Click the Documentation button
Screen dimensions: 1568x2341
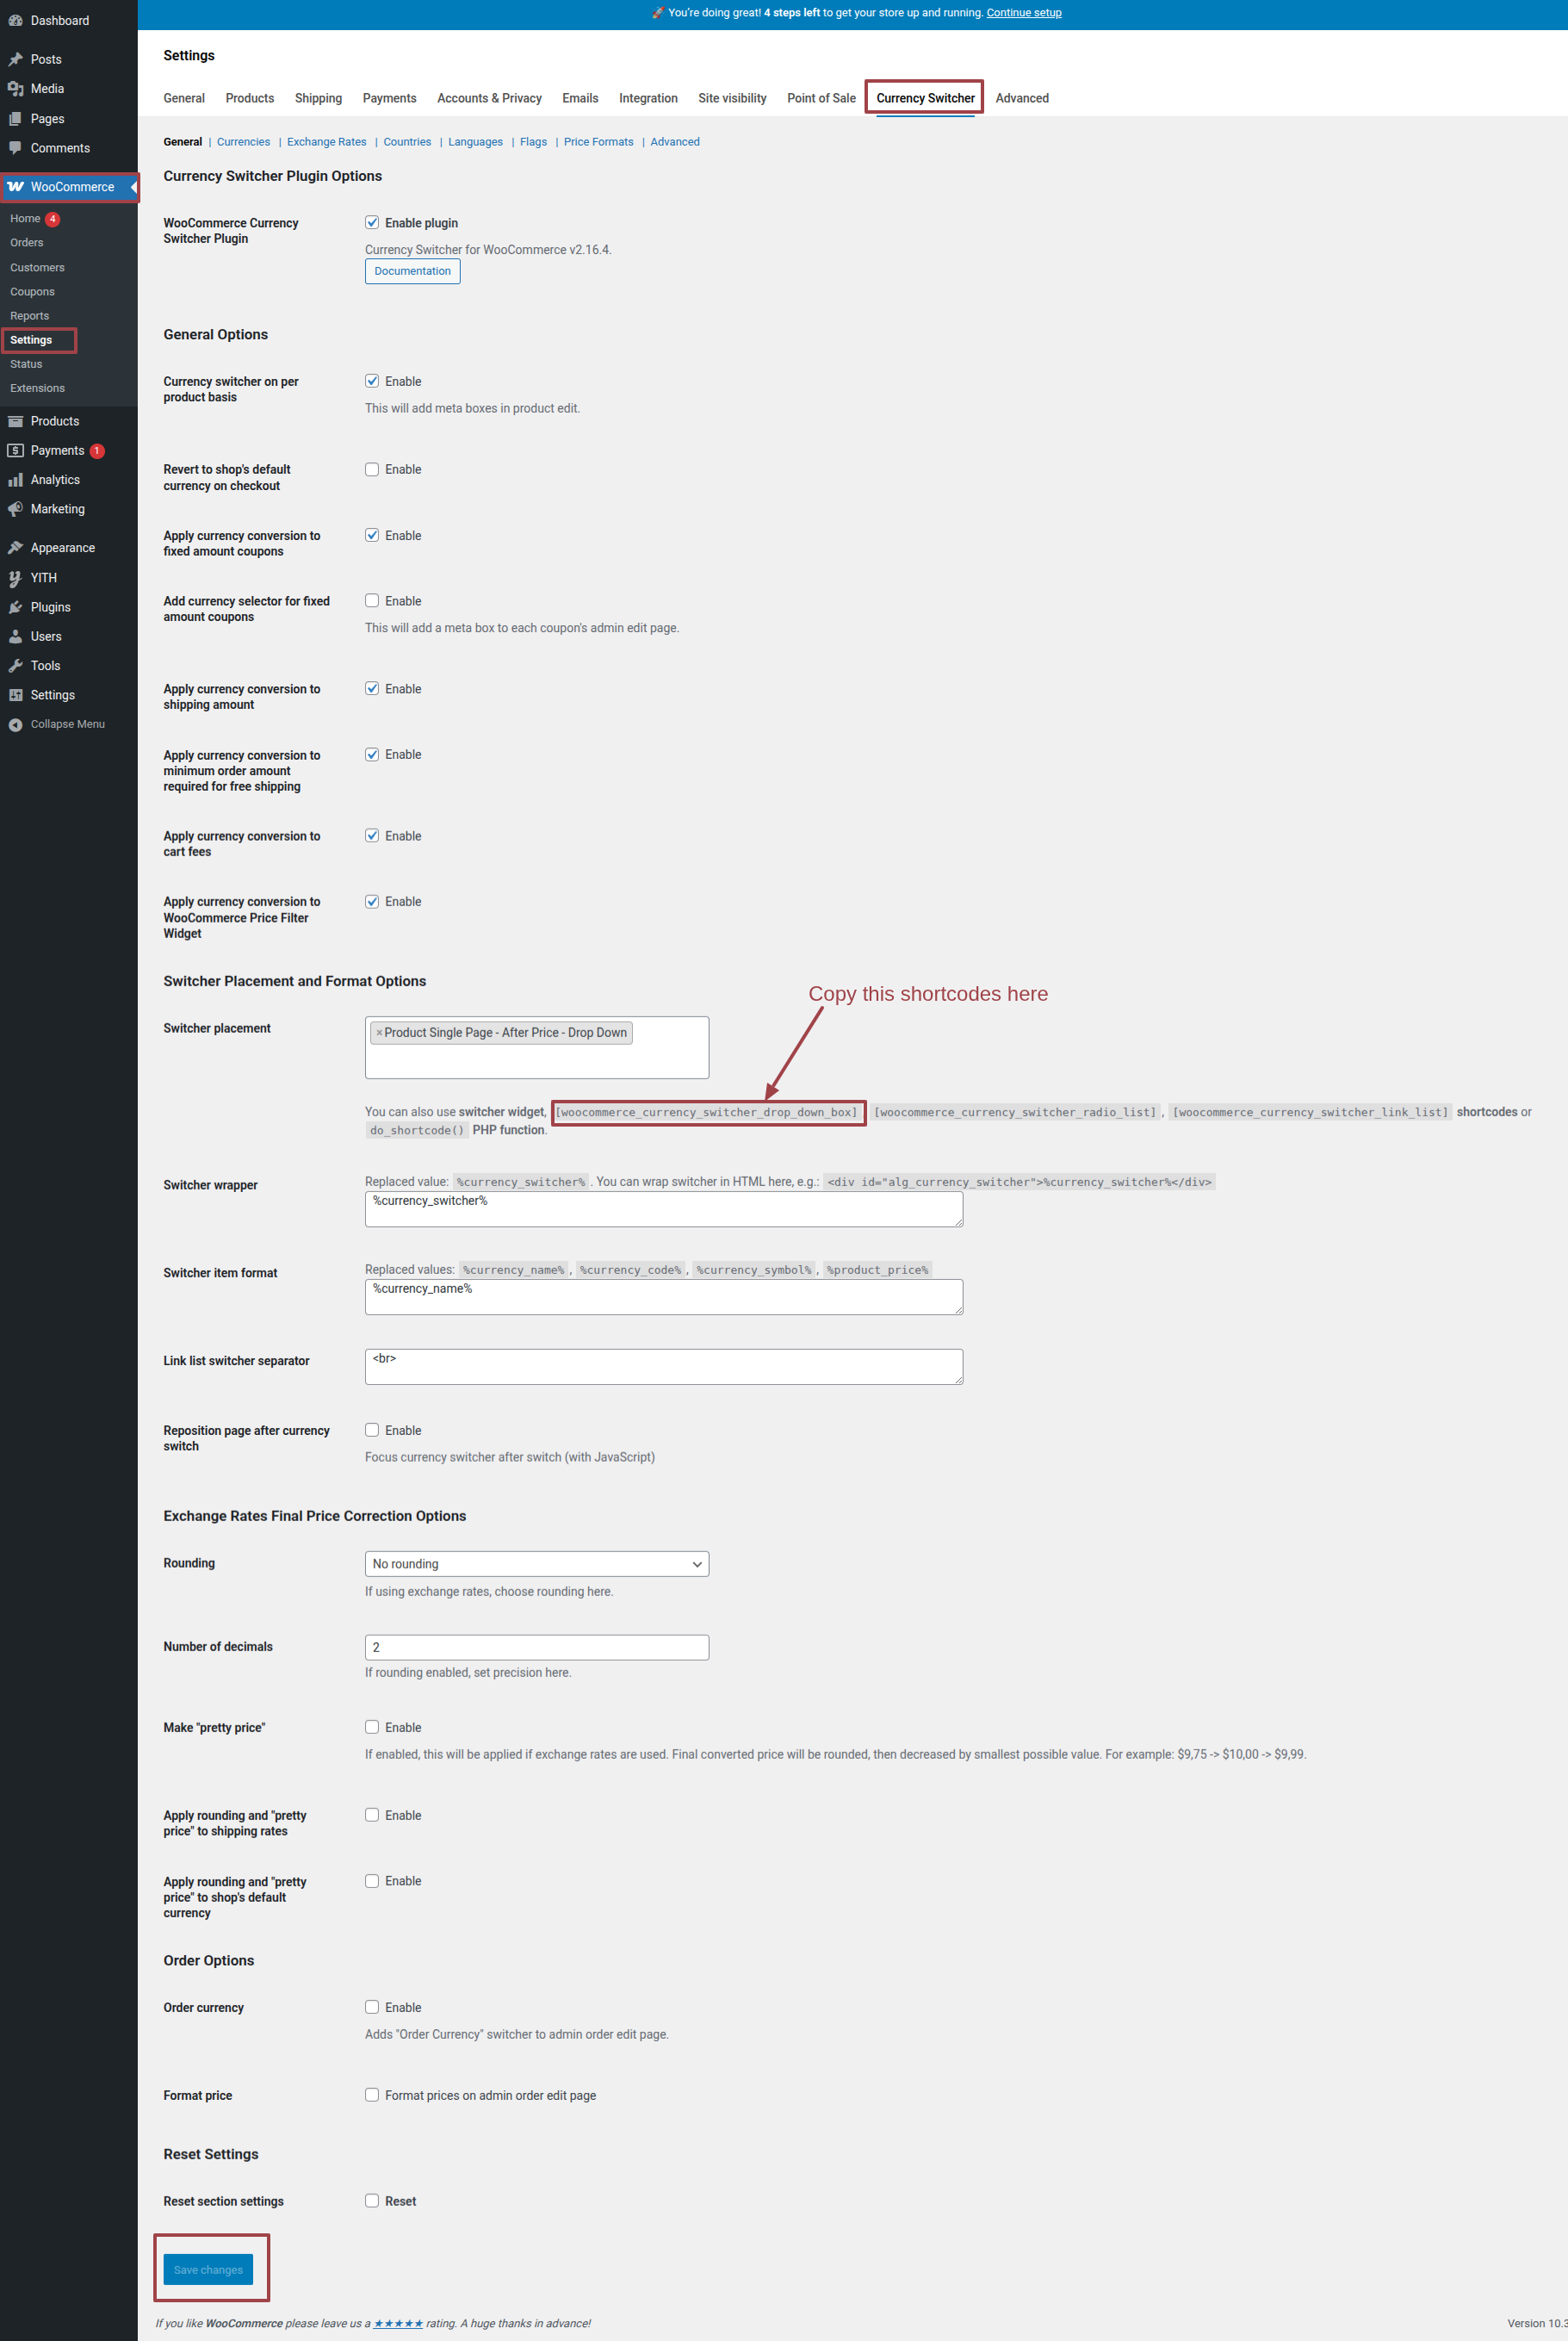pos(412,271)
